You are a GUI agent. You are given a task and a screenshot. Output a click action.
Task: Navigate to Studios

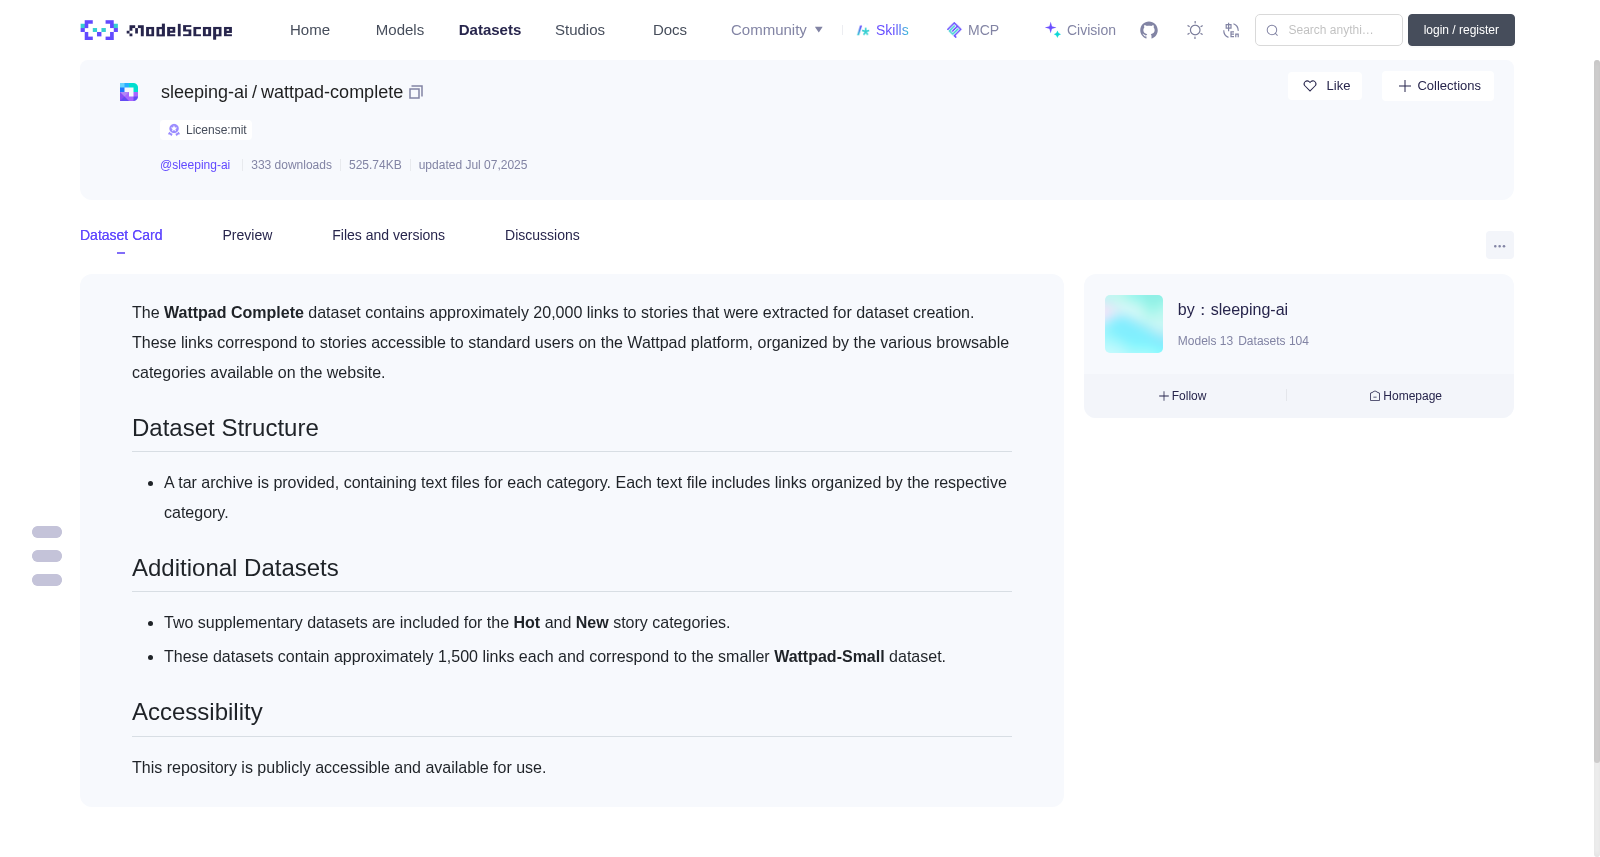point(580,30)
